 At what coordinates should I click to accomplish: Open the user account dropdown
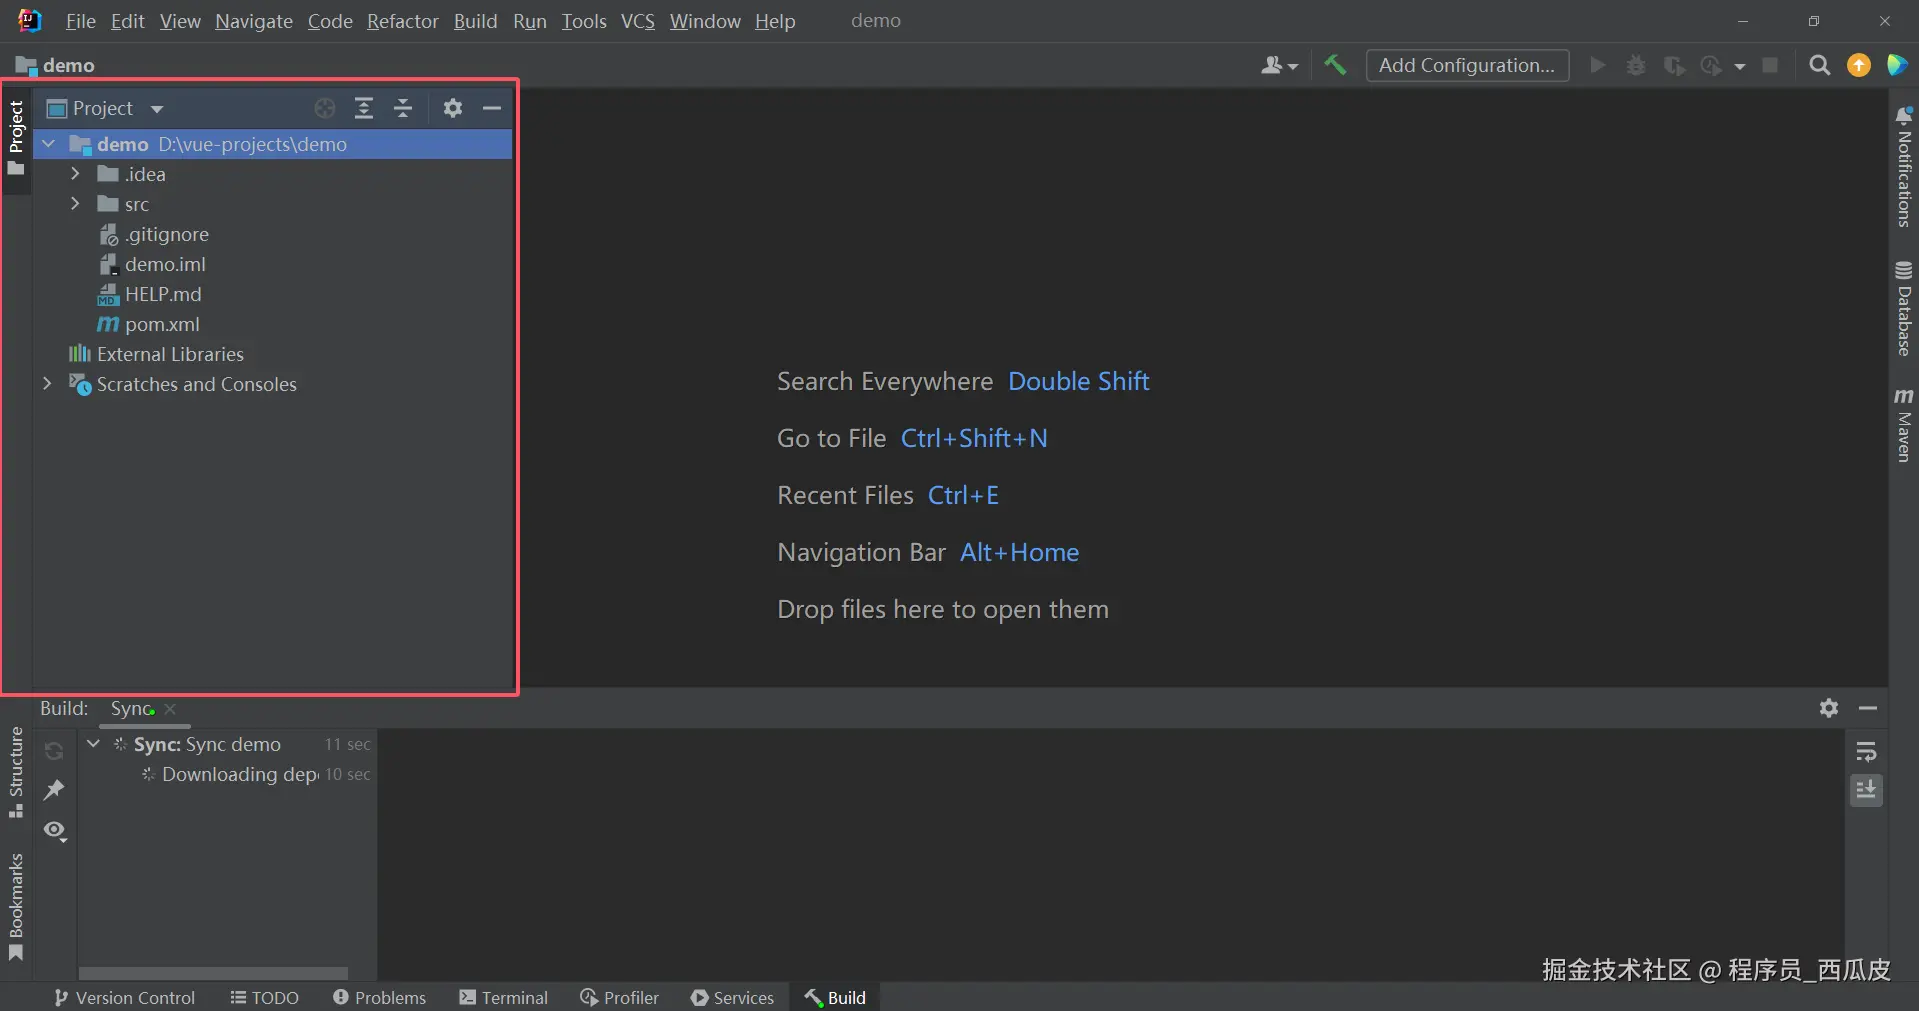click(x=1280, y=65)
